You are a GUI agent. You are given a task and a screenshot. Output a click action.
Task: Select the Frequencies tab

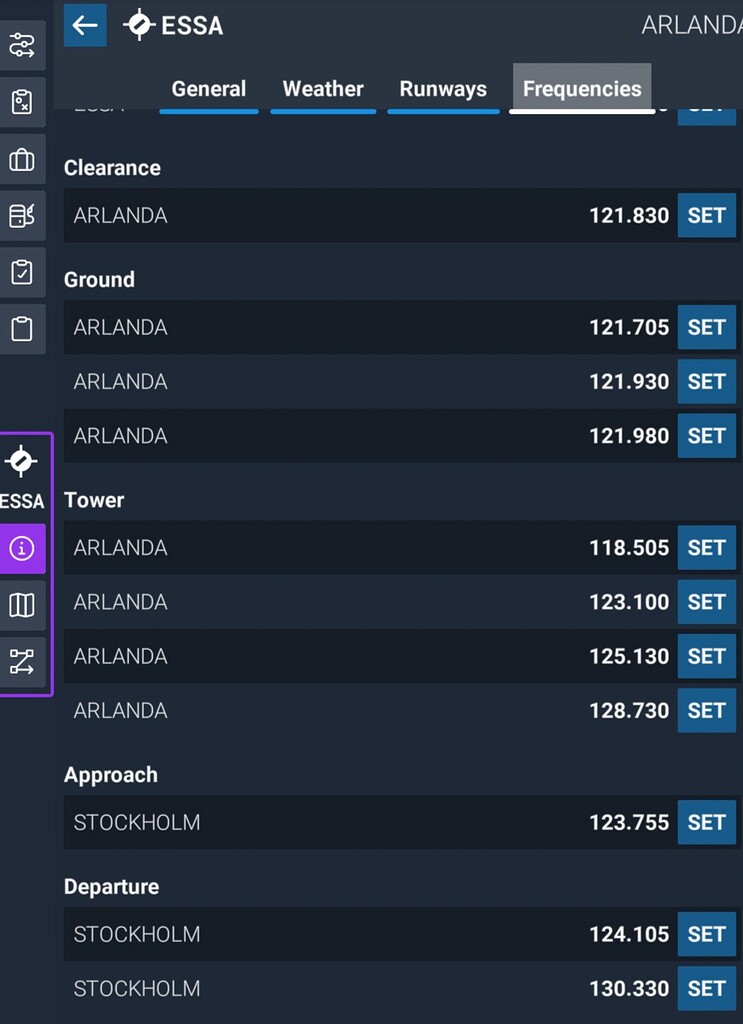pos(582,89)
